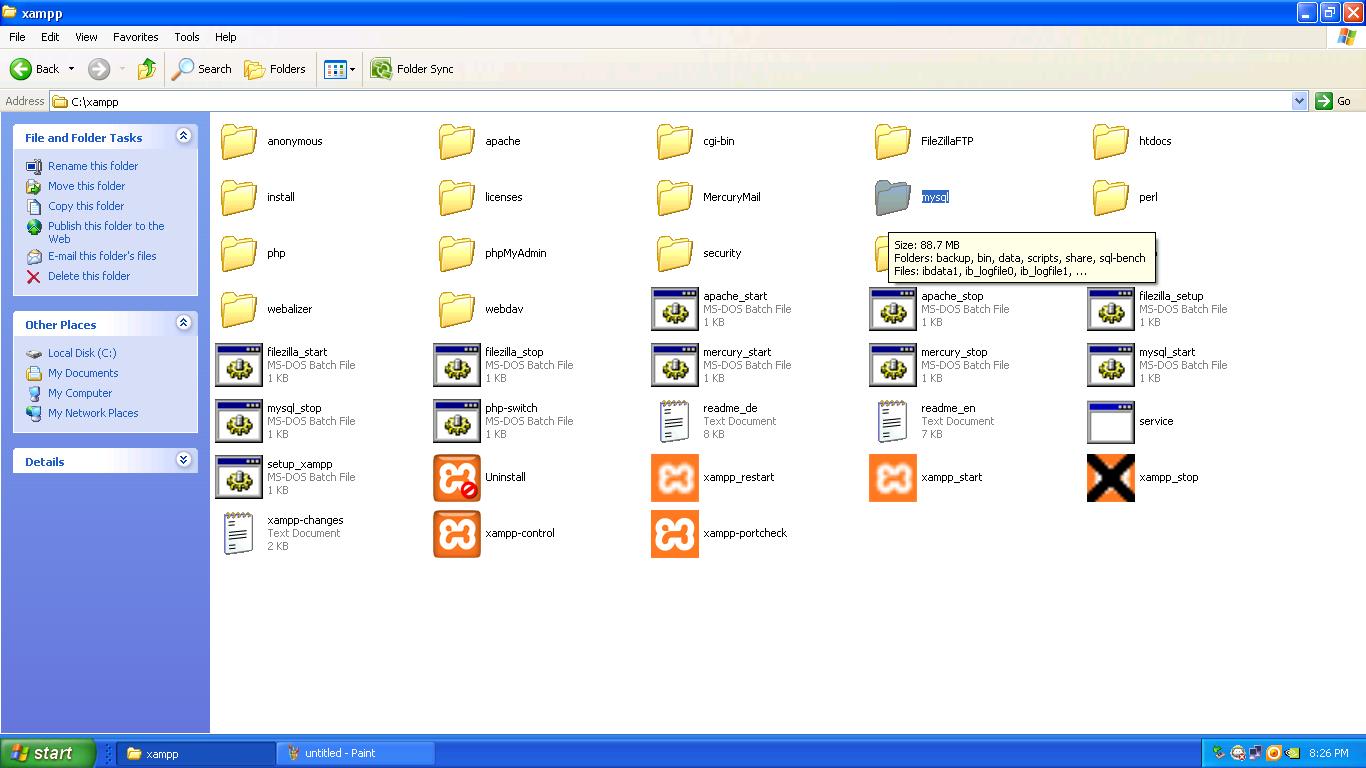The width and height of the screenshot is (1366, 768).
Task: Select the apache_start batch file icon
Action: click(675, 310)
